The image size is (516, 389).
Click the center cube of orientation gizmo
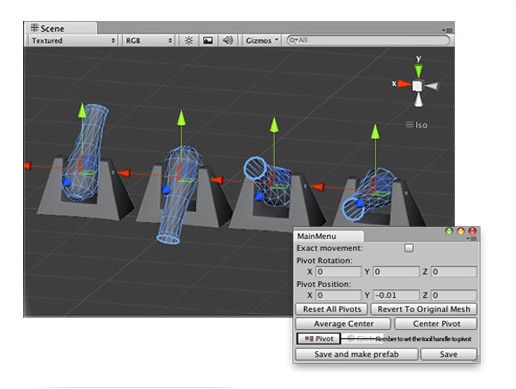[x=418, y=86]
